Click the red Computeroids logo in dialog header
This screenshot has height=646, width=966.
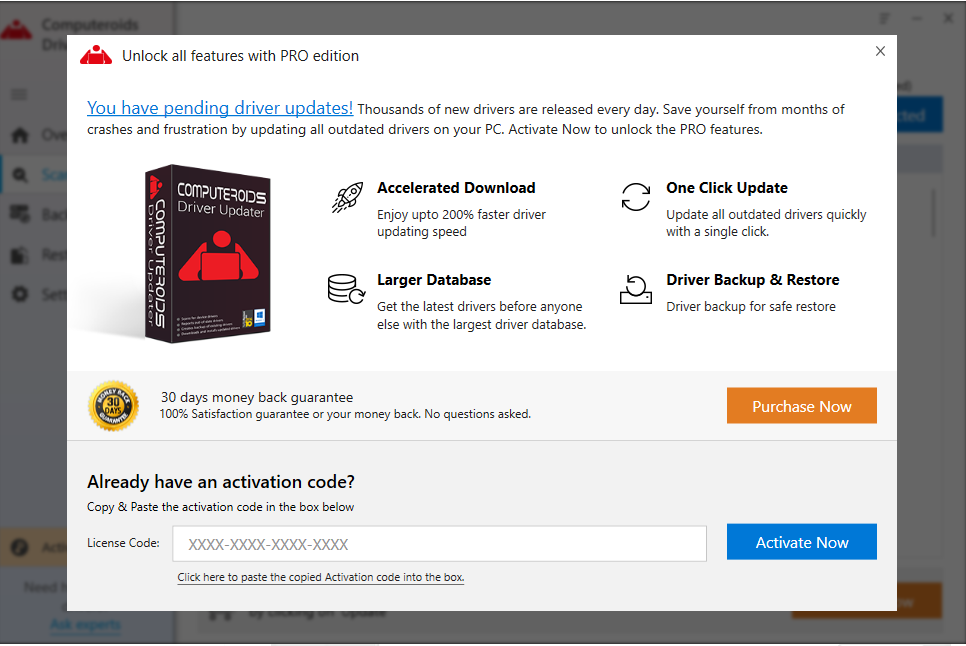point(96,55)
